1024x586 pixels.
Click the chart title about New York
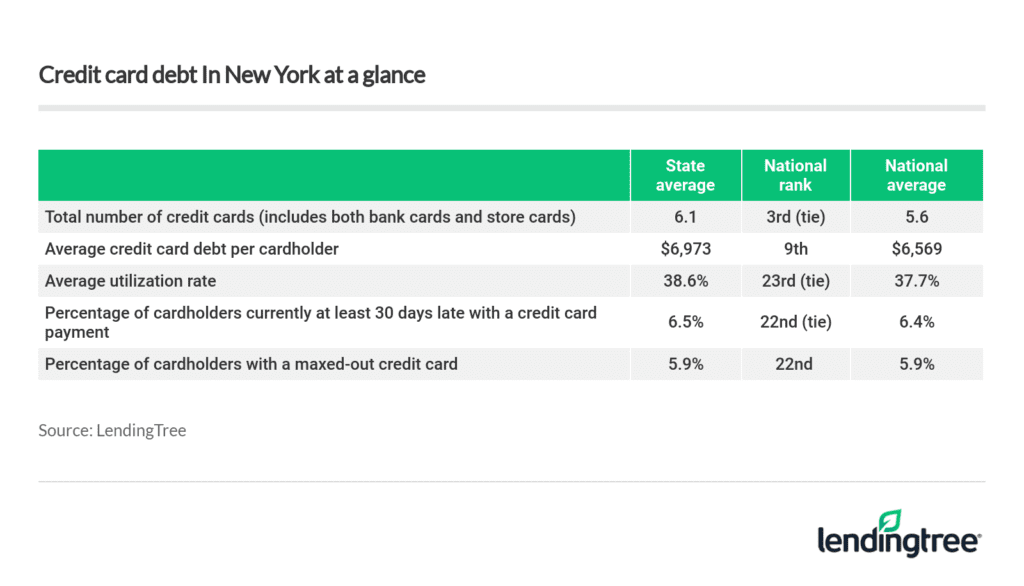tap(232, 75)
